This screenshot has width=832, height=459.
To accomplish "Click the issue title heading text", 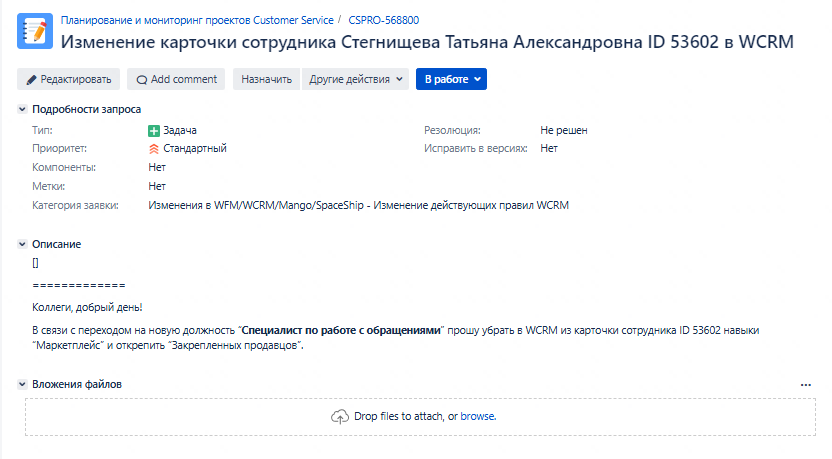I will (x=427, y=42).
